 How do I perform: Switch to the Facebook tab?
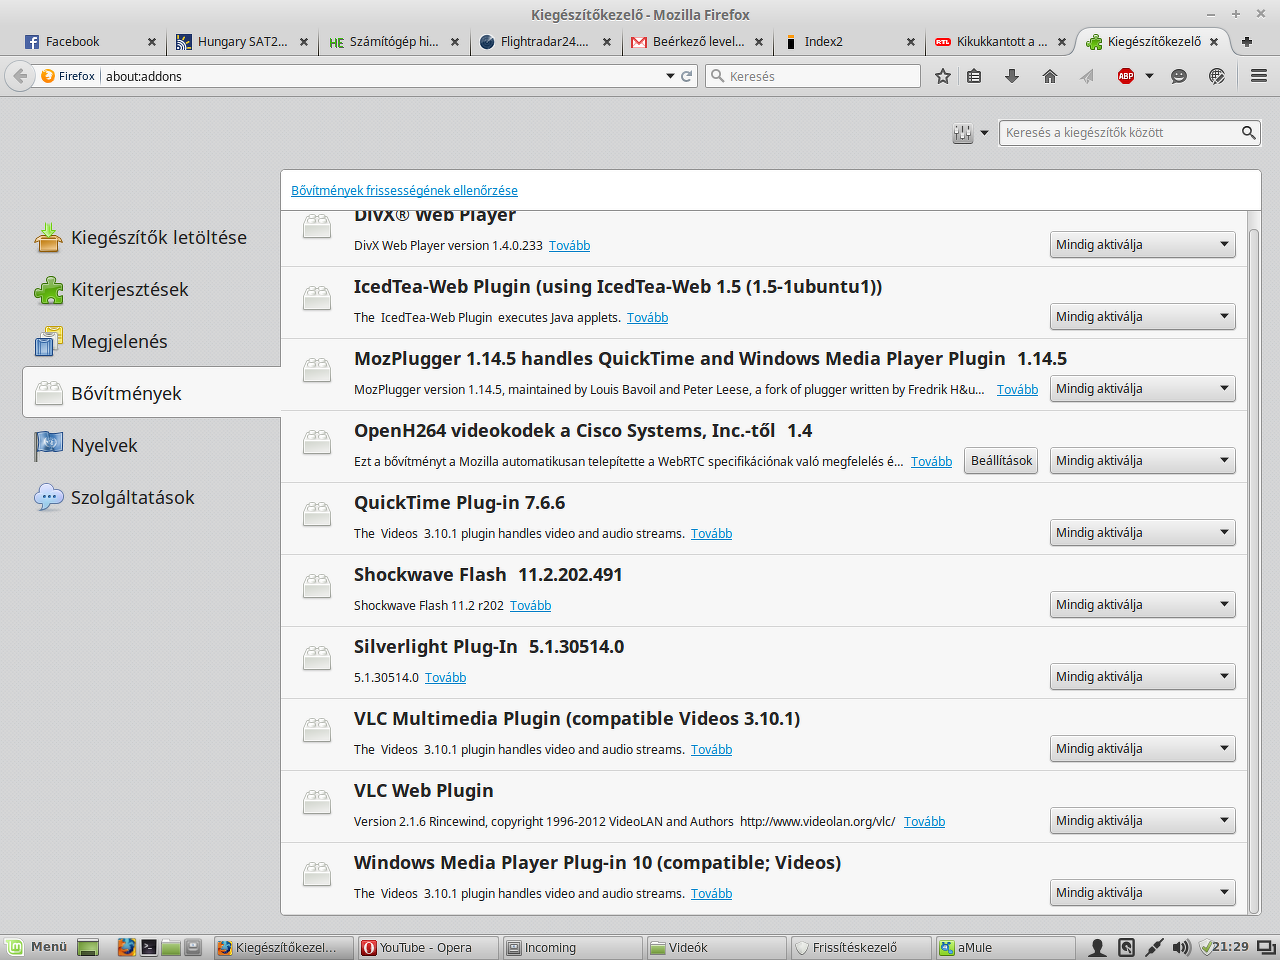tap(90, 42)
